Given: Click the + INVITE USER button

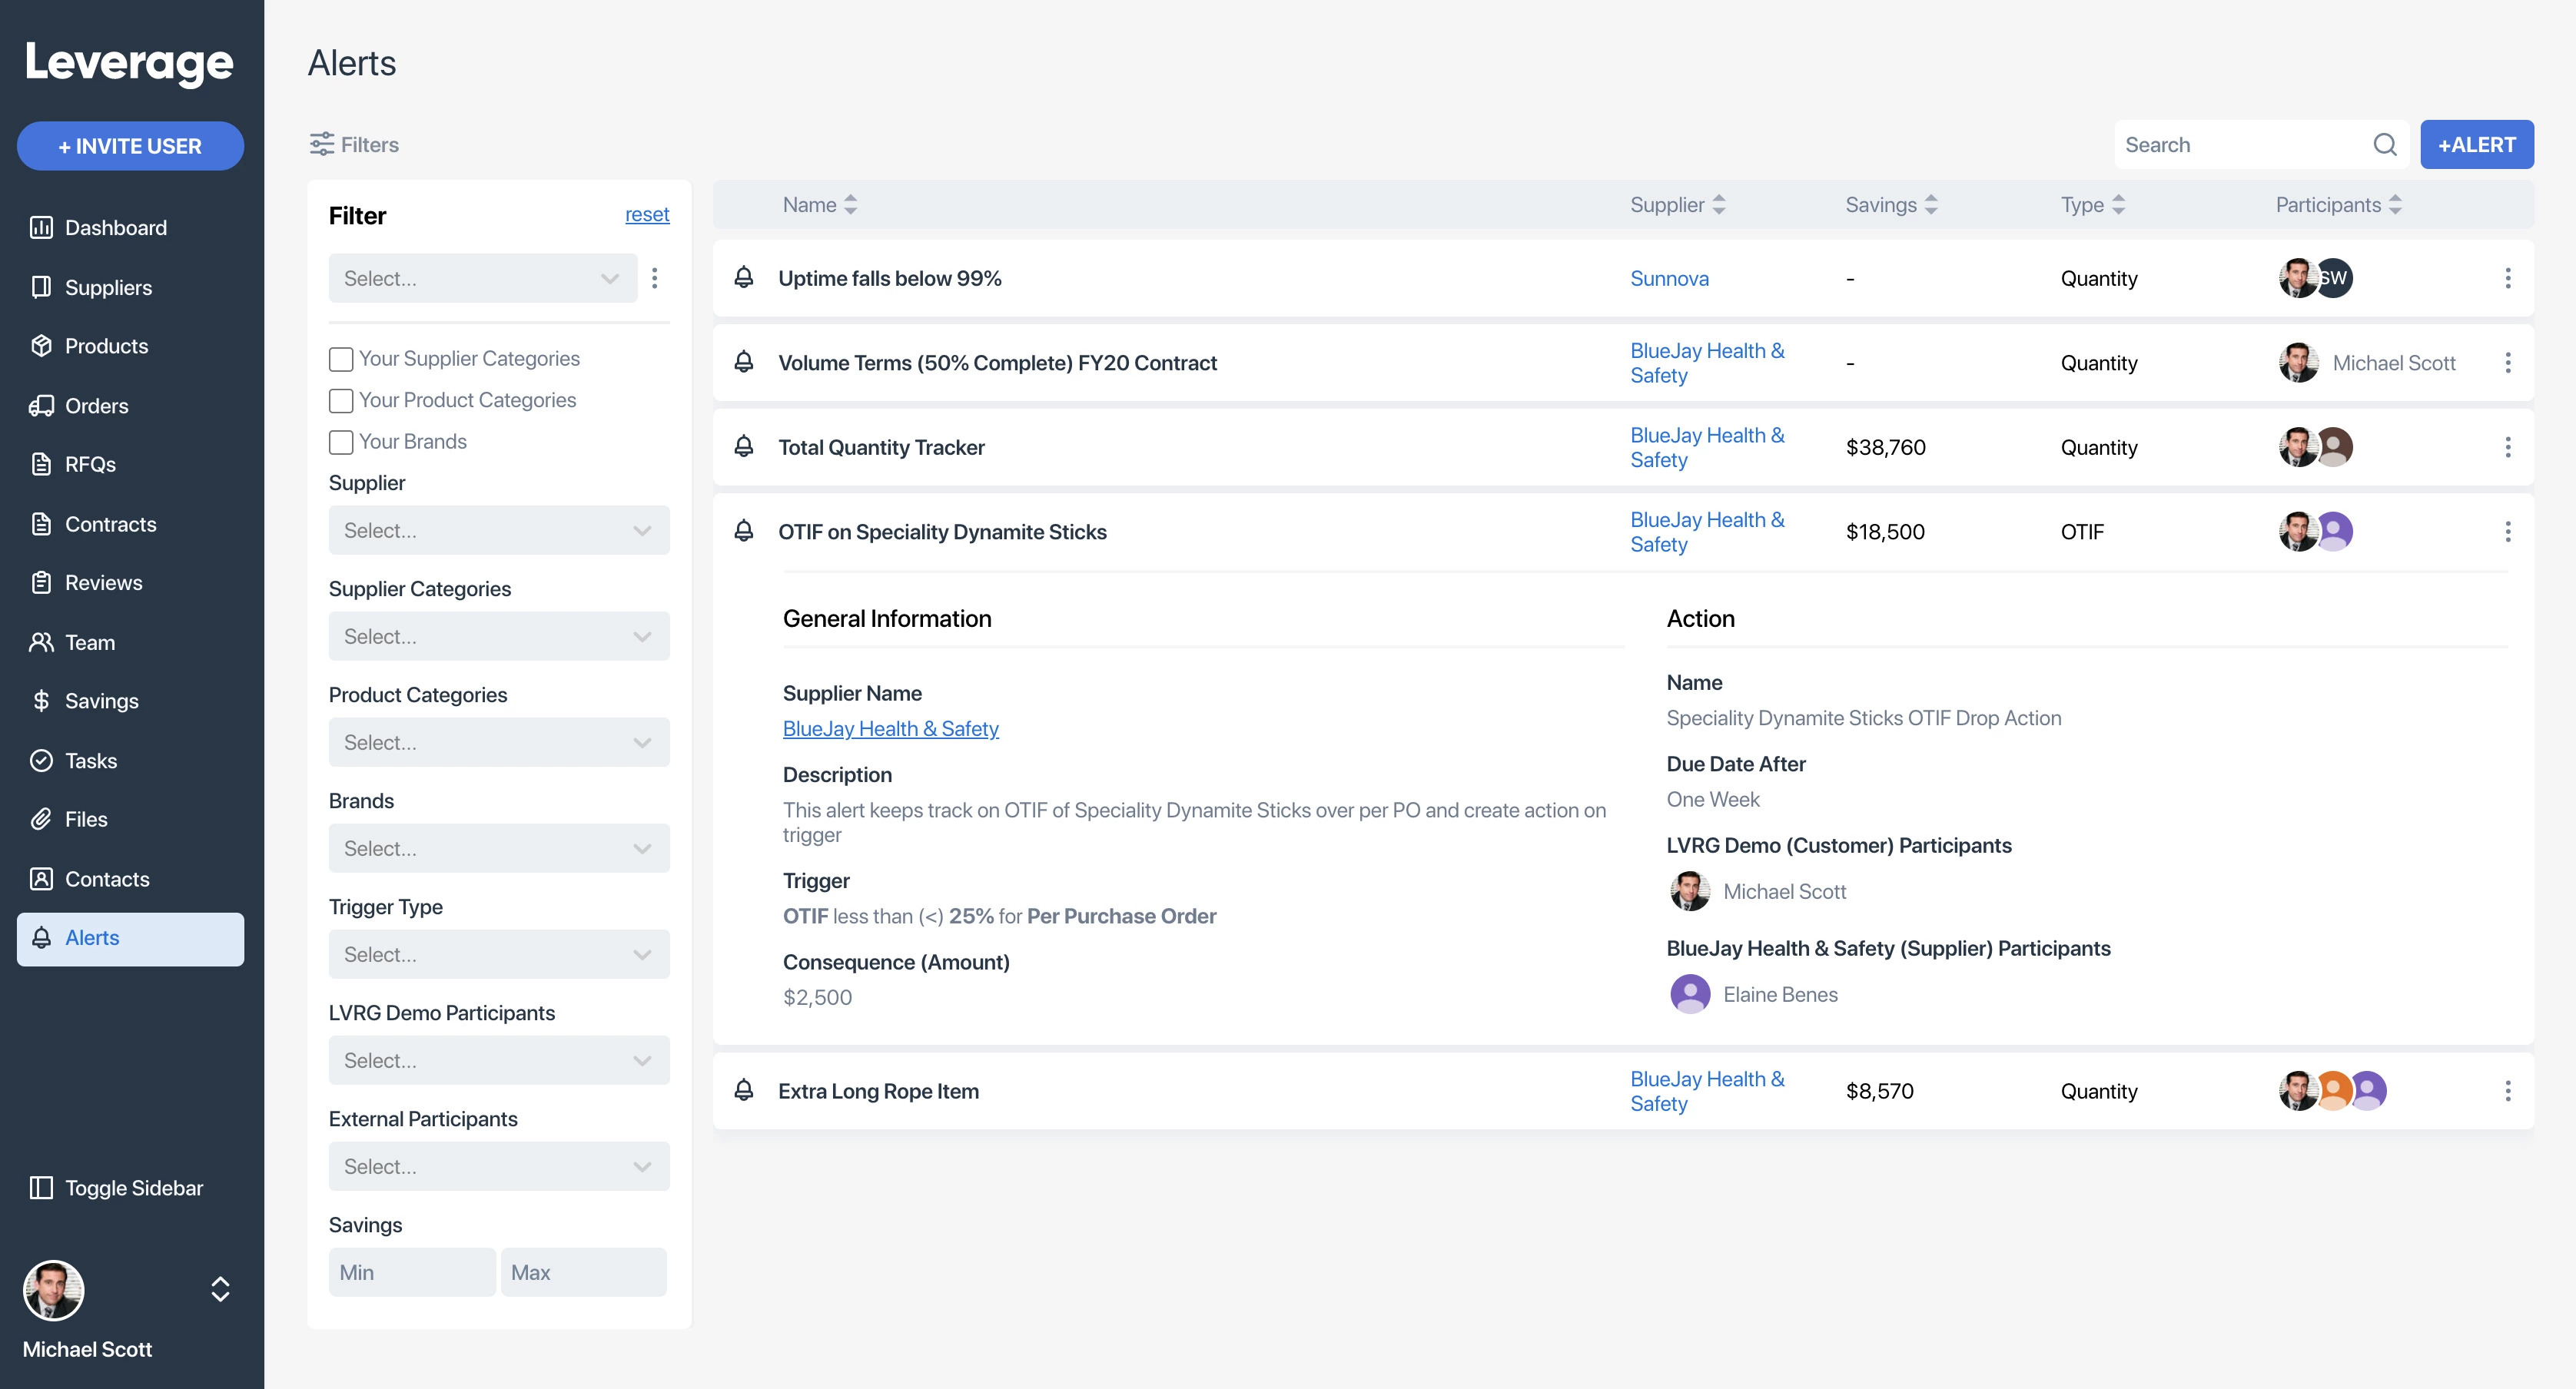Looking at the screenshot, I should click(130, 146).
